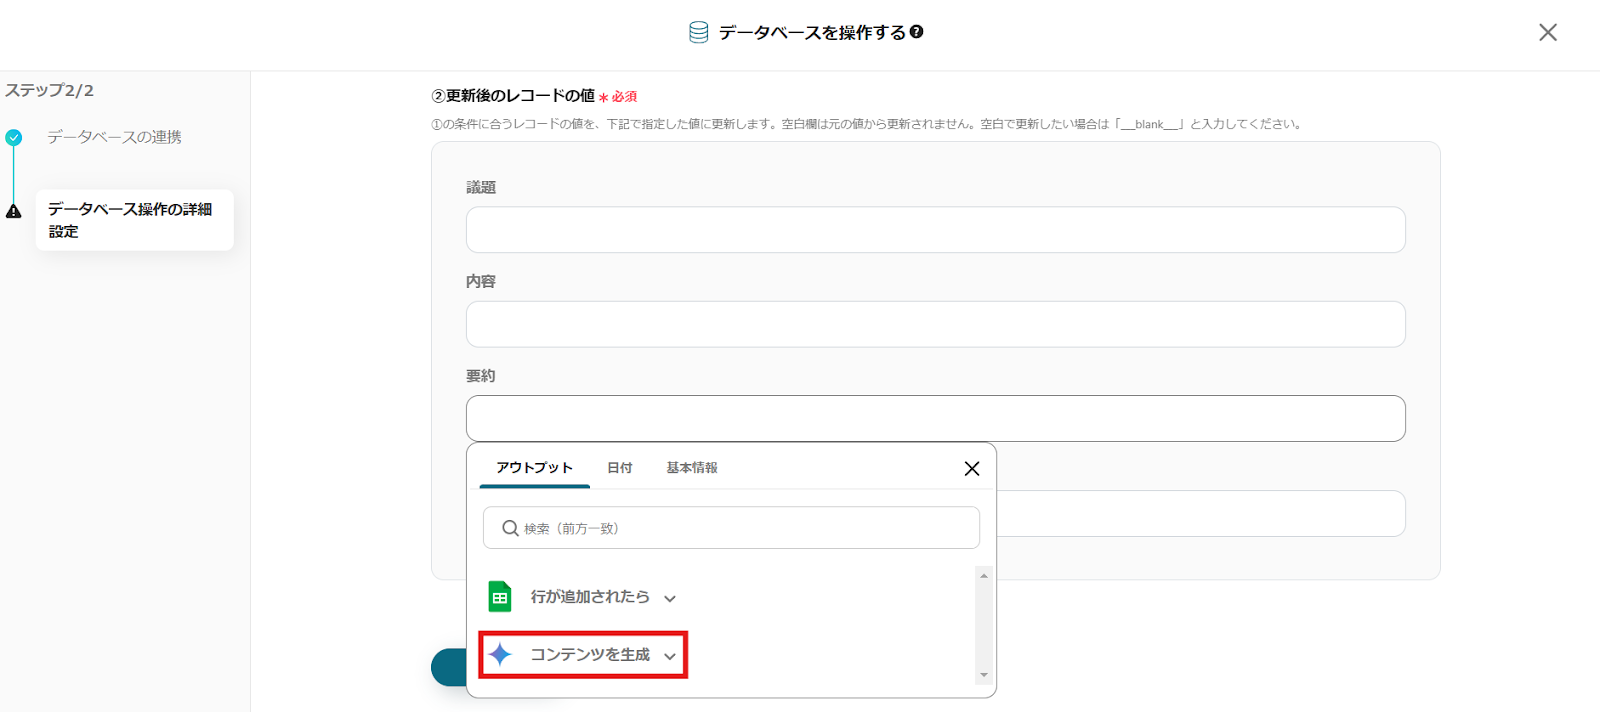Click the 検索（前方一致） search box
Viewport: 1600px width, 712px height.
coord(731,528)
